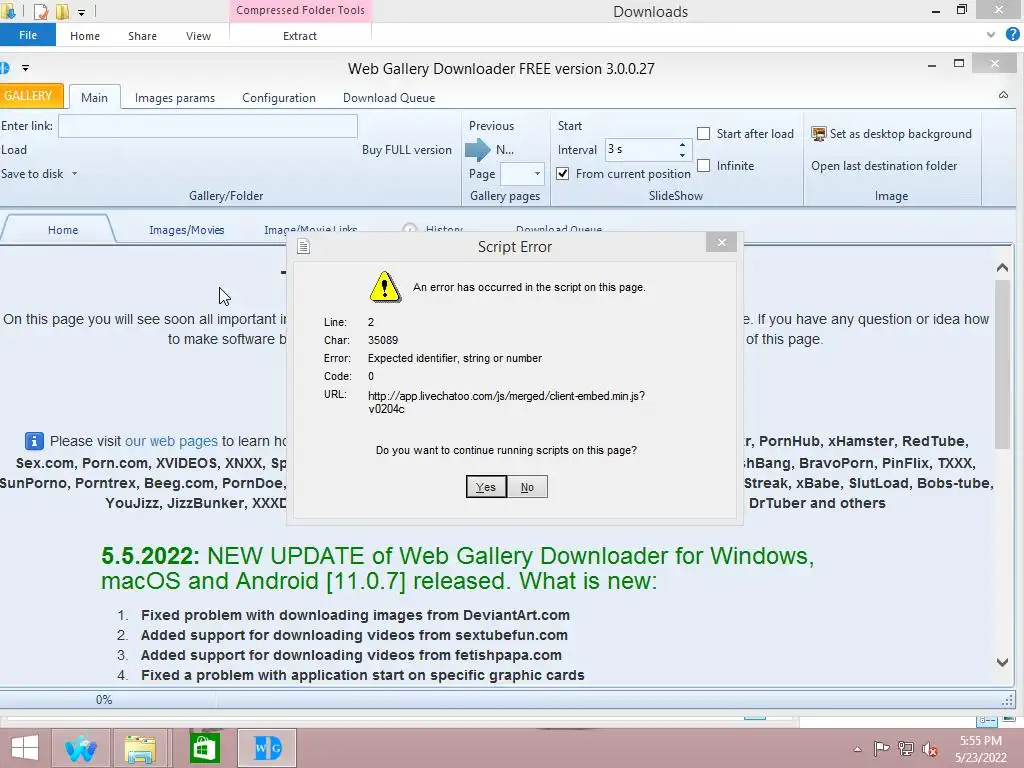
Task: Follow the our web pages link
Action: coord(171,441)
